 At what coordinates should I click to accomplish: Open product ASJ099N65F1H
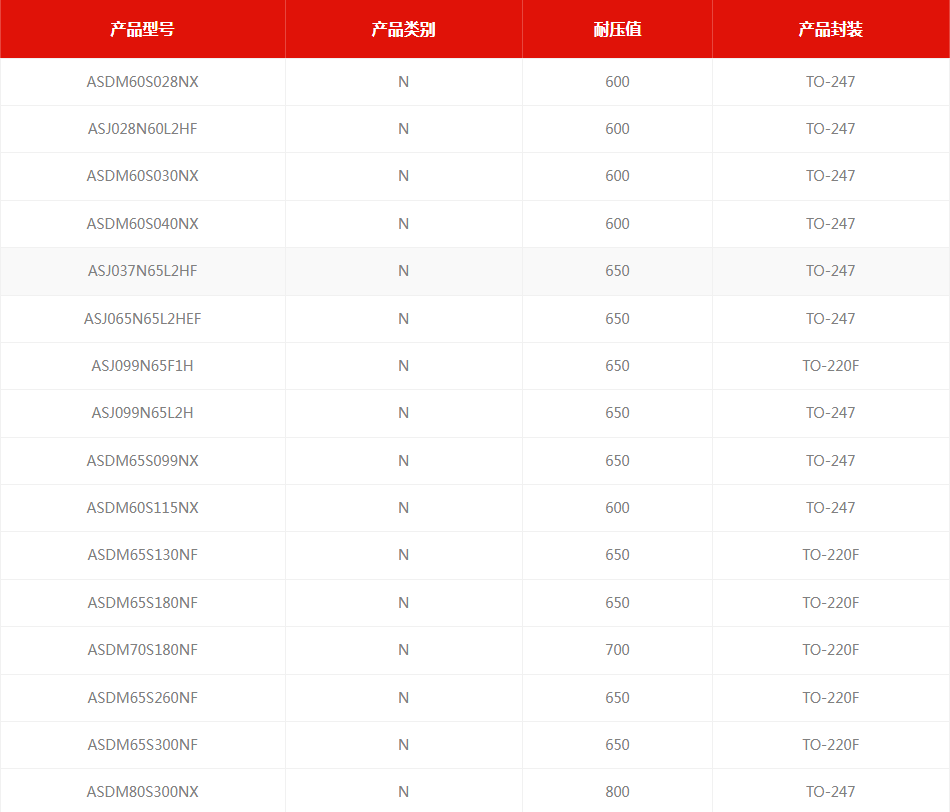(x=142, y=366)
